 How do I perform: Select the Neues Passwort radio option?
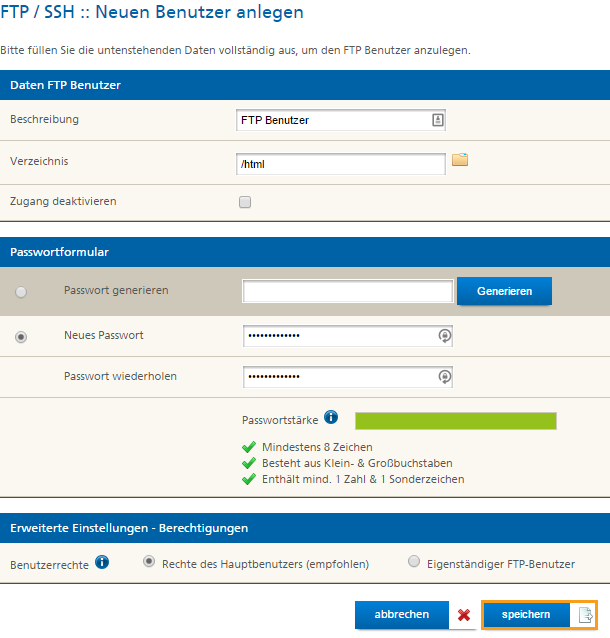click(21, 337)
